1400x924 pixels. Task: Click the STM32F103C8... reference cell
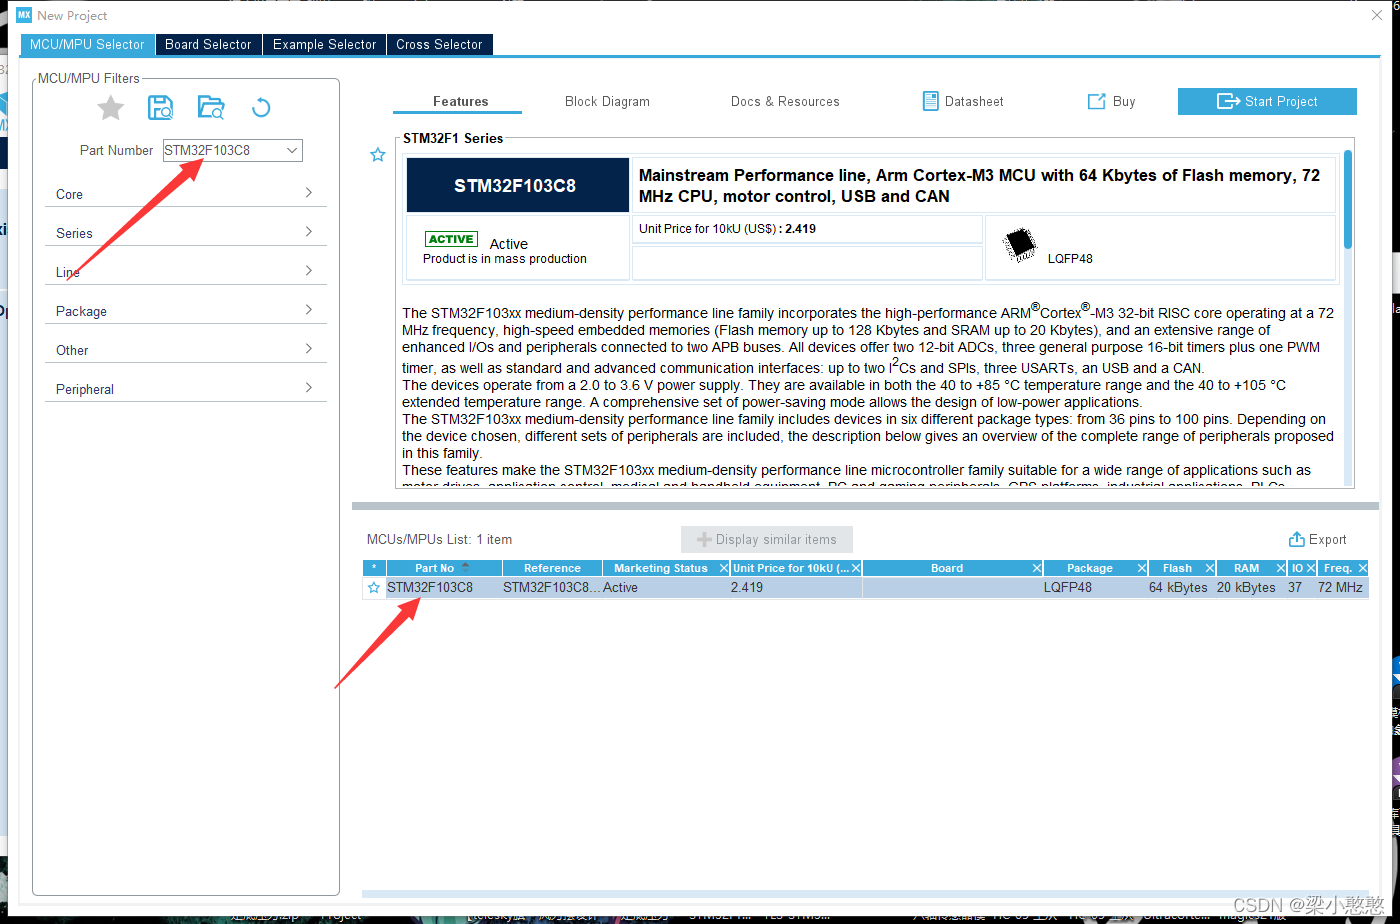pyautogui.click(x=552, y=588)
